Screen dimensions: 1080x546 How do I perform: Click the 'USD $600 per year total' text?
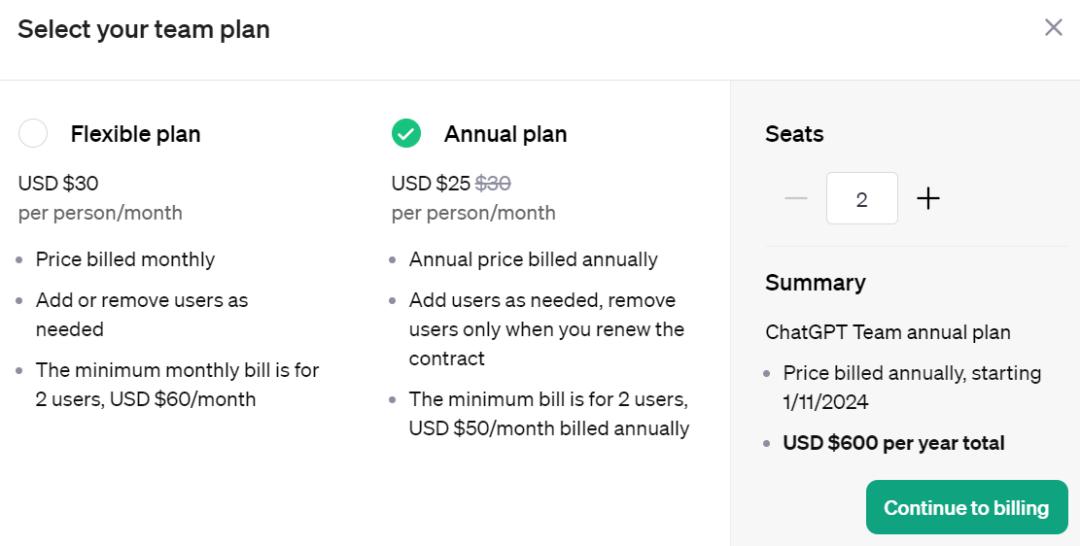click(x=894, y=443)
